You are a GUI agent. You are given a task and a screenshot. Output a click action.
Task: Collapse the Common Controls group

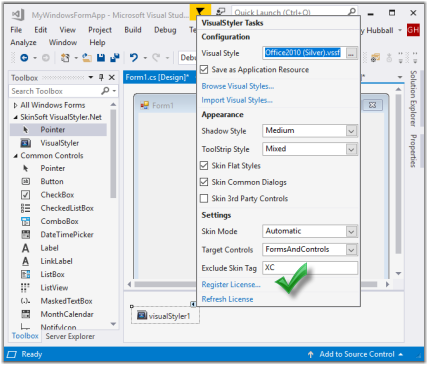coord(15,156)
